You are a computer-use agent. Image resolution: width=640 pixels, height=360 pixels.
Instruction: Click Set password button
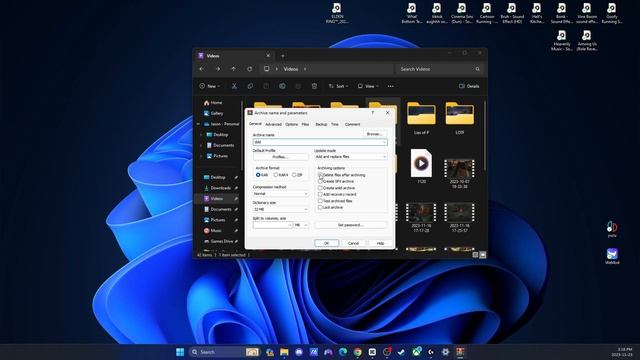coord(351,225)
